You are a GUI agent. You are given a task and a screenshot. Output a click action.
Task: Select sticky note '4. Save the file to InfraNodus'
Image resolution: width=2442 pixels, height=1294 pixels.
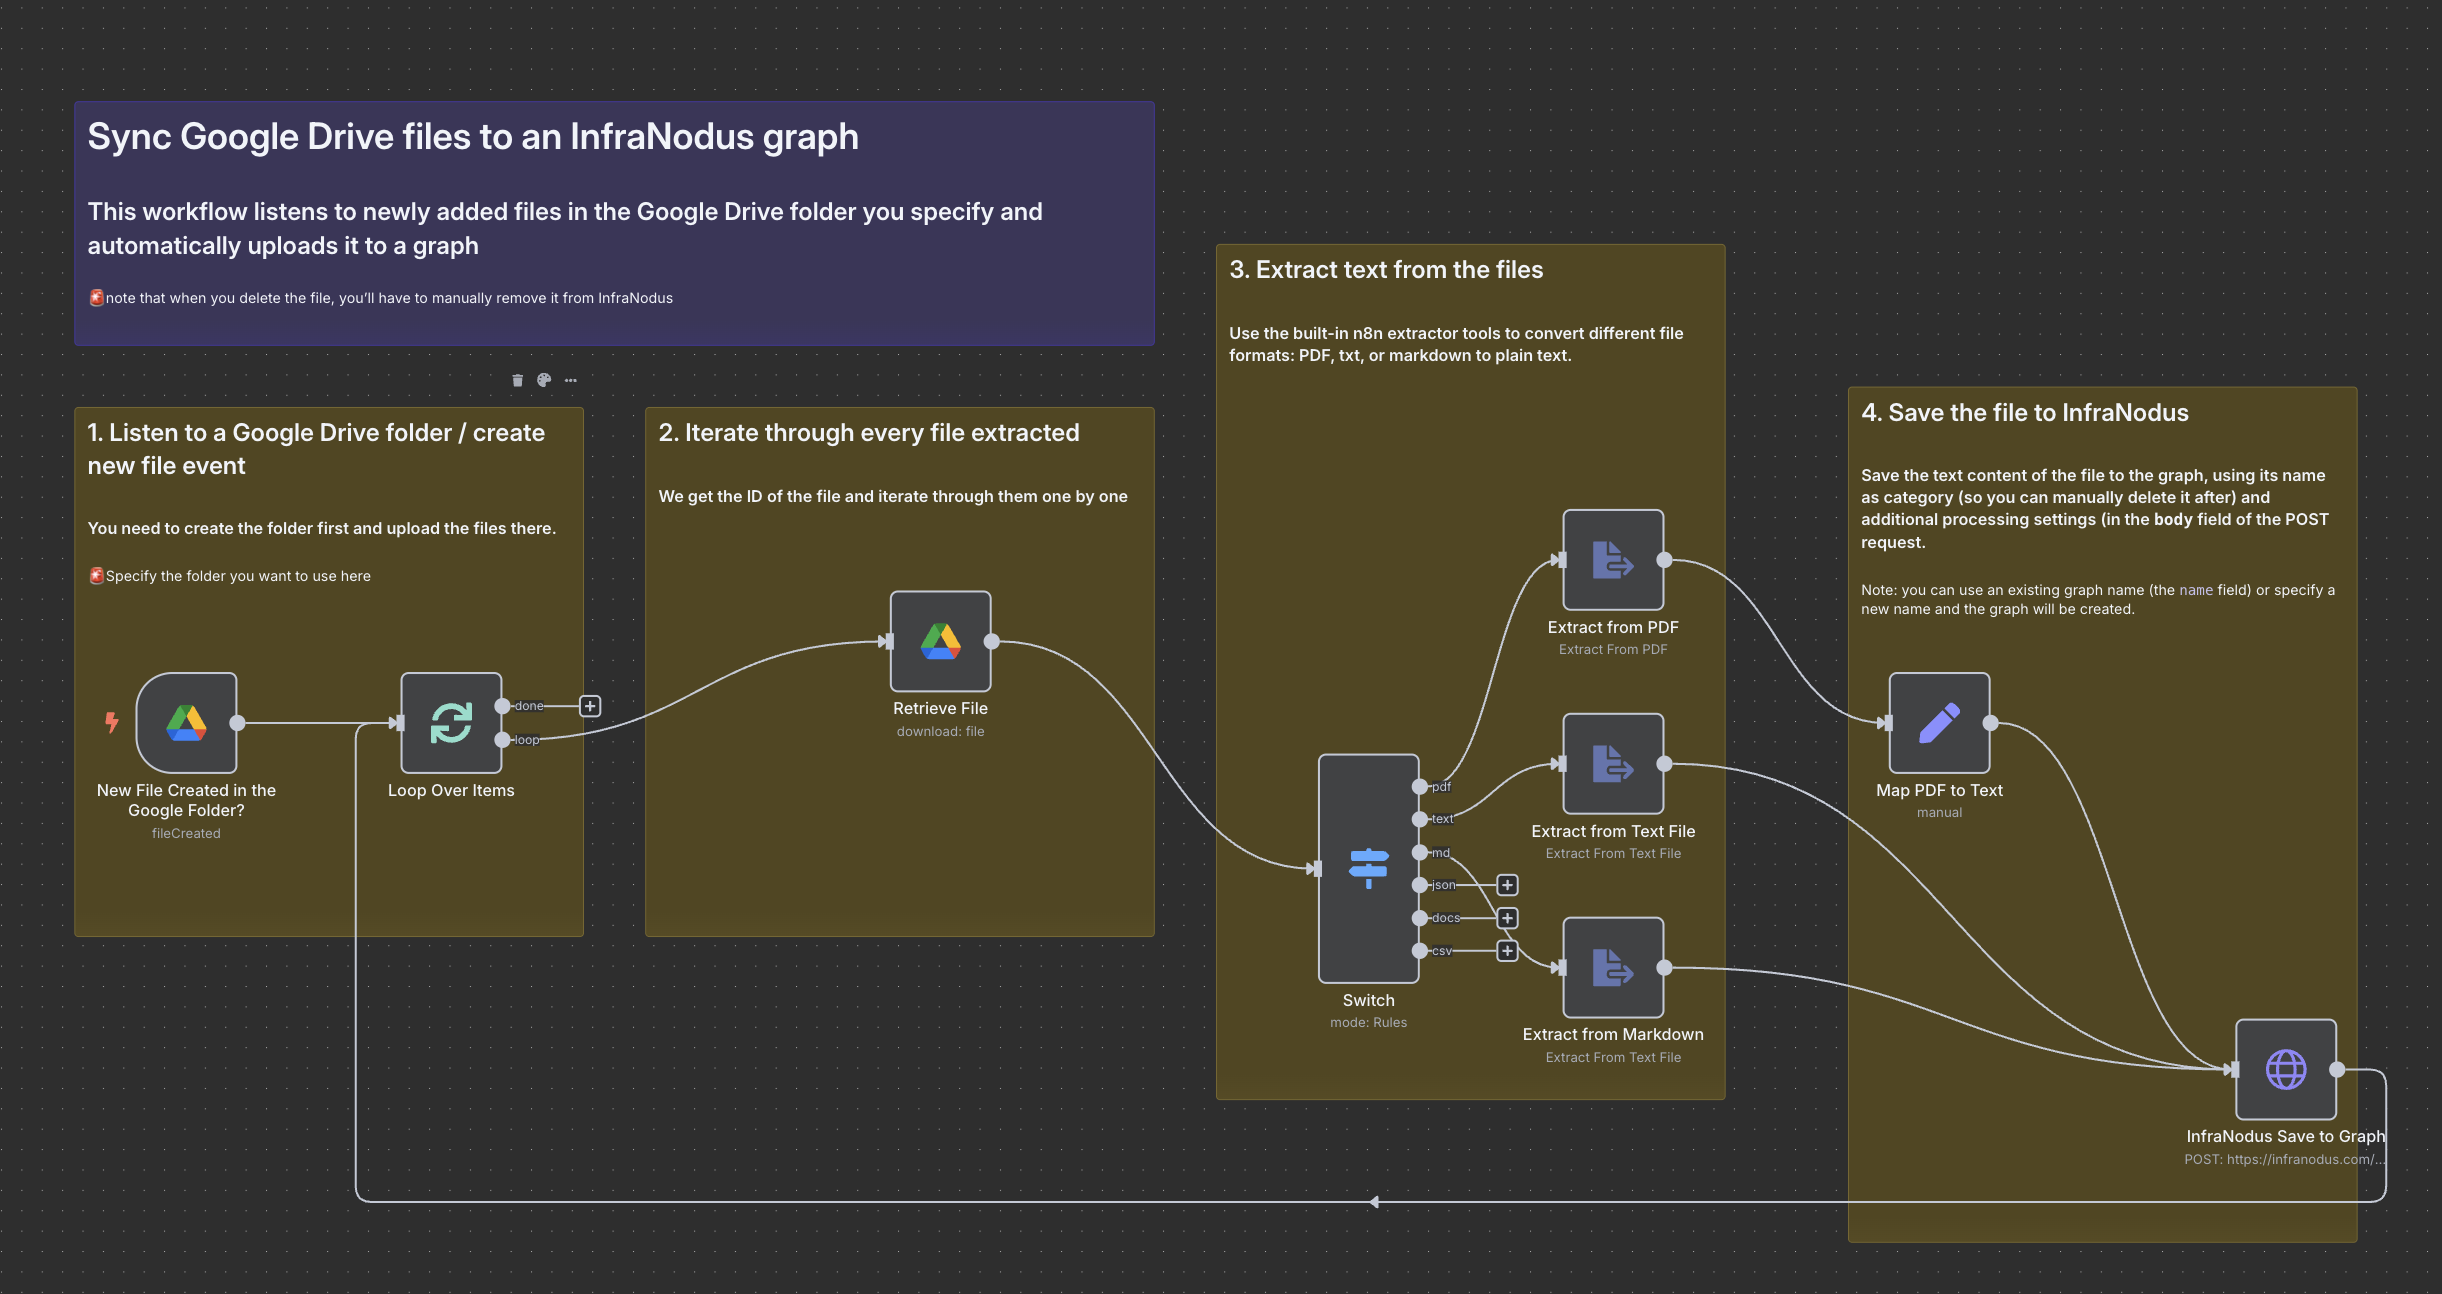click(x=2103, y=815)
